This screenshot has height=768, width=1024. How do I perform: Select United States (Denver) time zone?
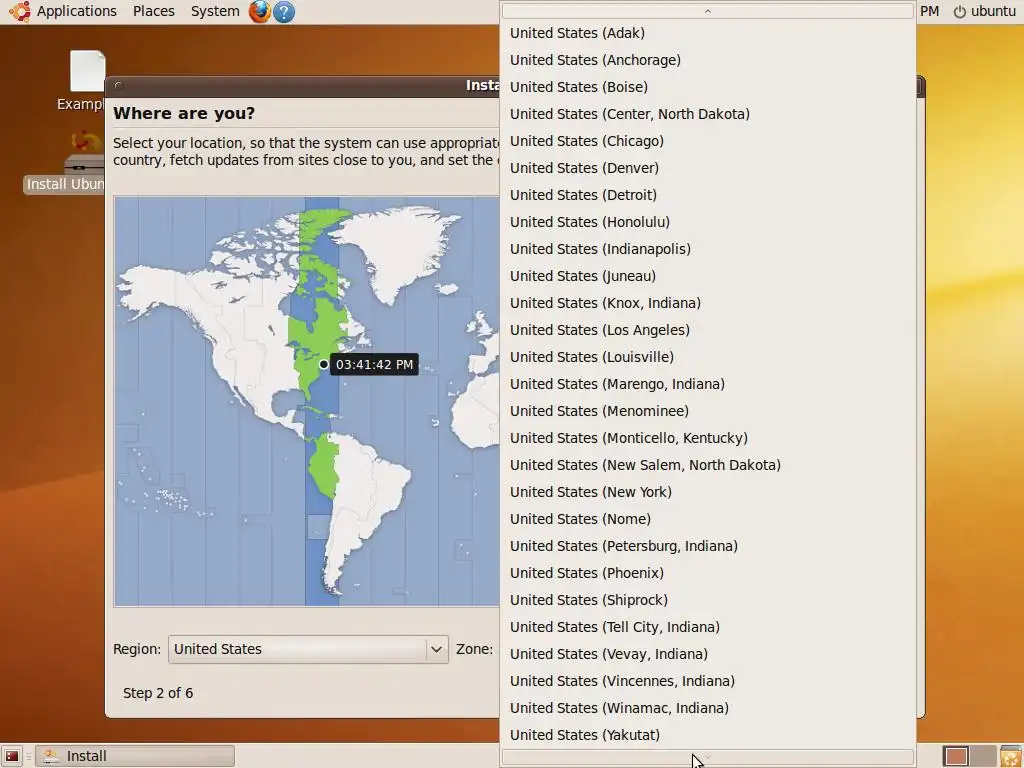(707, 168)
